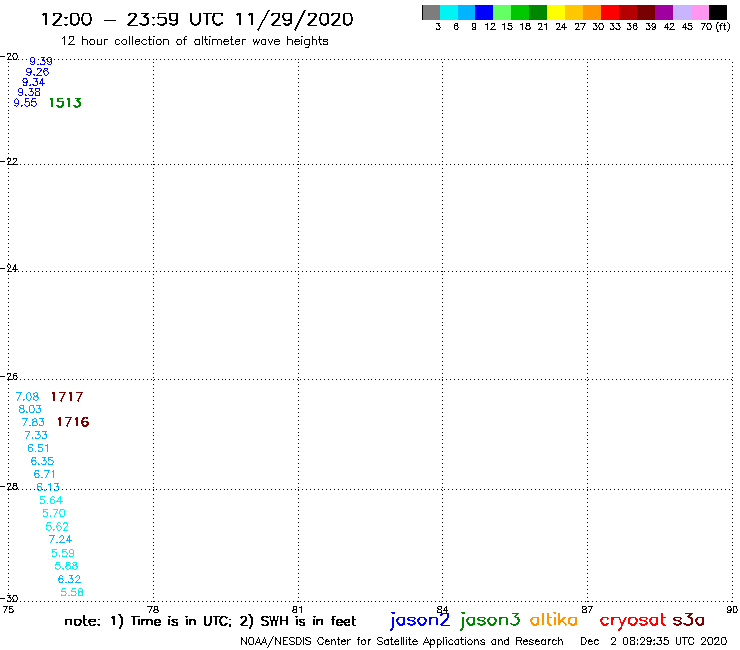Click the wave height reading 8.03
This screenshot has height=650, width=740.
point(30,409)
